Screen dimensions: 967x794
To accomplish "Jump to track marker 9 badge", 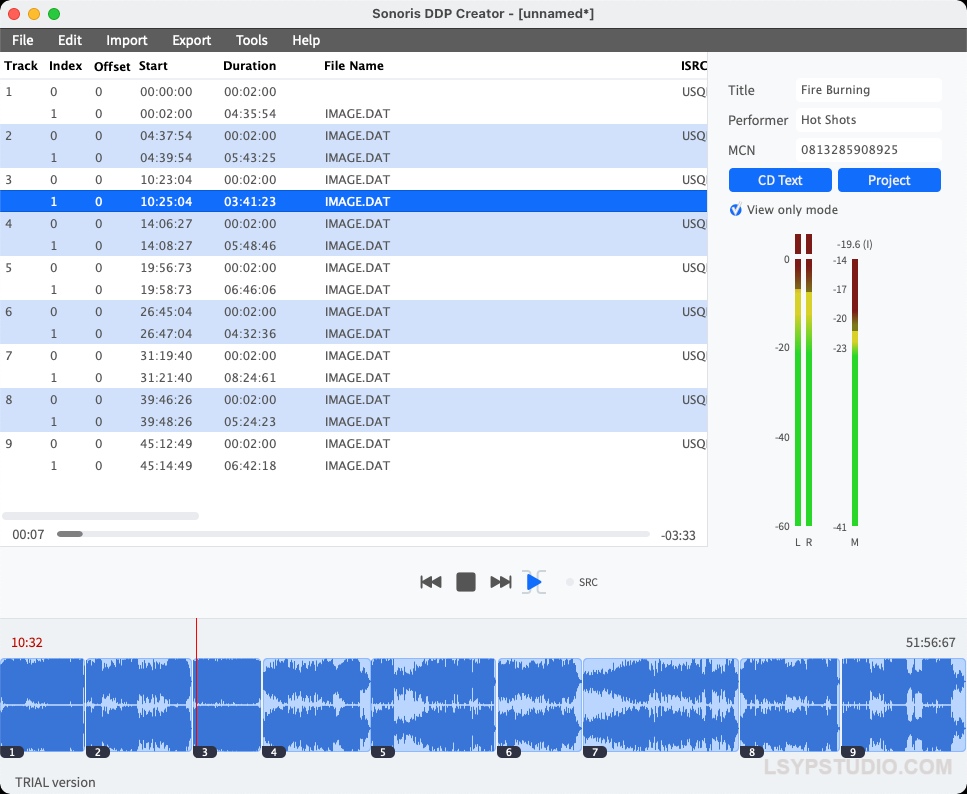I will pyautogui.click(x=853, y=752).
